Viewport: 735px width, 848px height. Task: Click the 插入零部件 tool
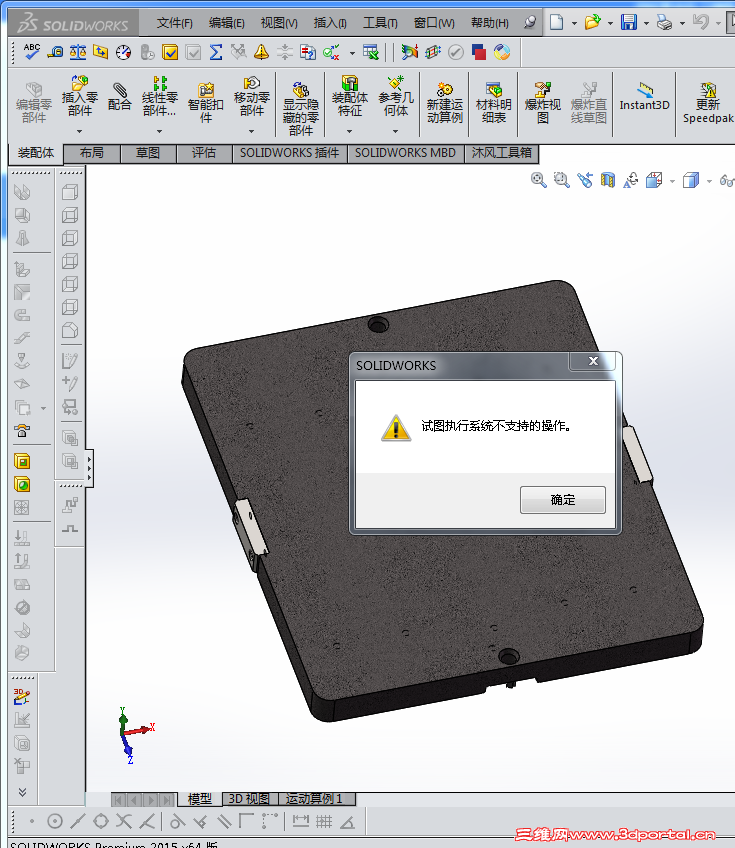[80, 96]
